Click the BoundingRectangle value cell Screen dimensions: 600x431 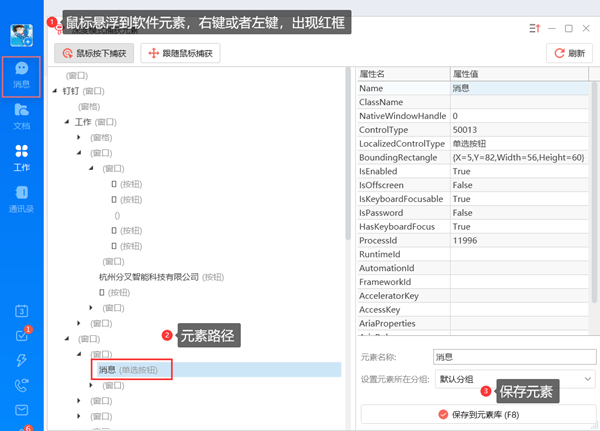pyautogui.click(x=519, y=157)
